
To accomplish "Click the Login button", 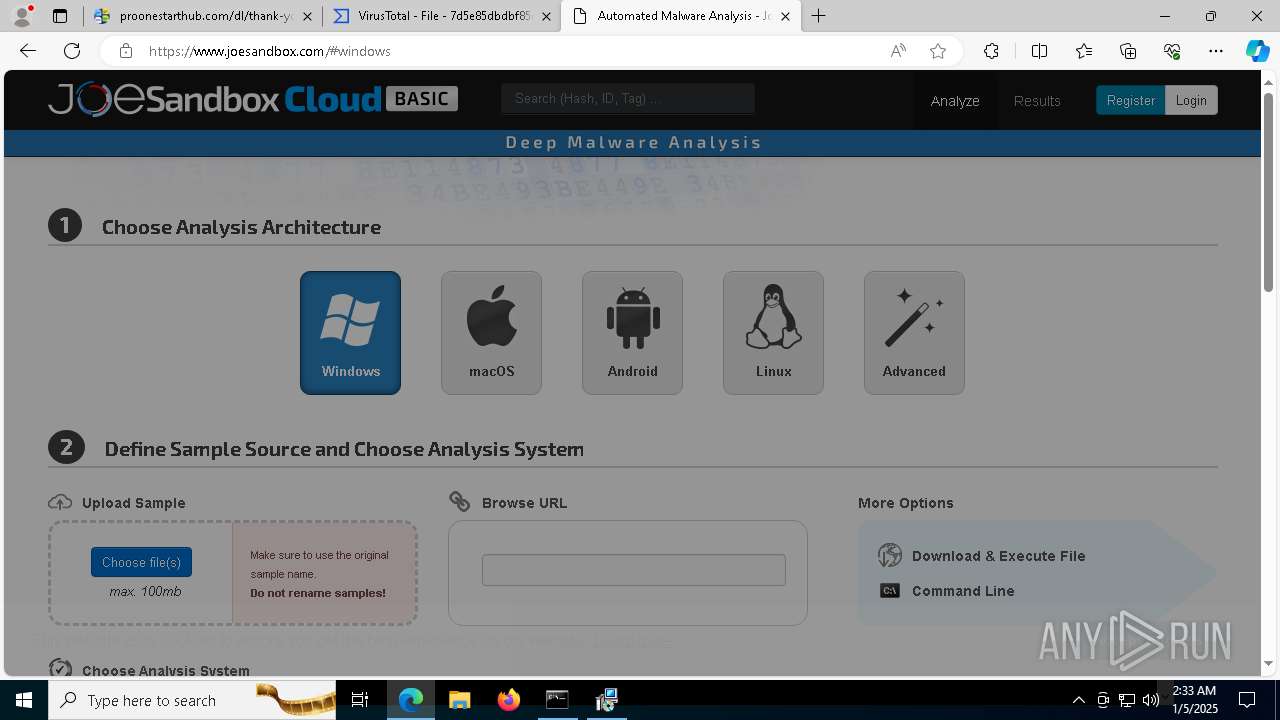I will (1191, 100).
